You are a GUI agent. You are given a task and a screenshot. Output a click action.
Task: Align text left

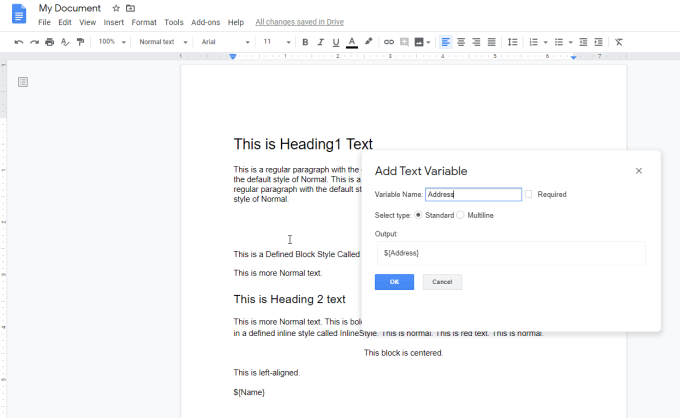[x=445, y=42]
